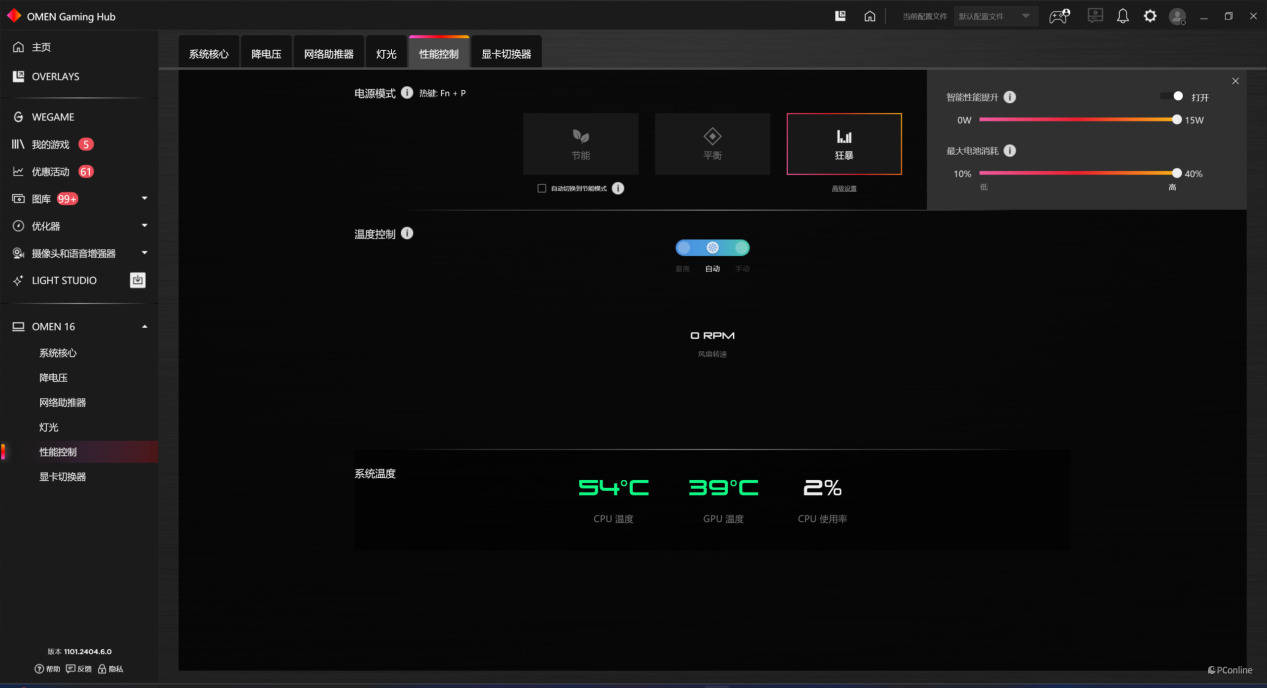This screenshot has height=688, width=1267.
Task: Show info for 温度控制
Action: click(x=407, y=233)
